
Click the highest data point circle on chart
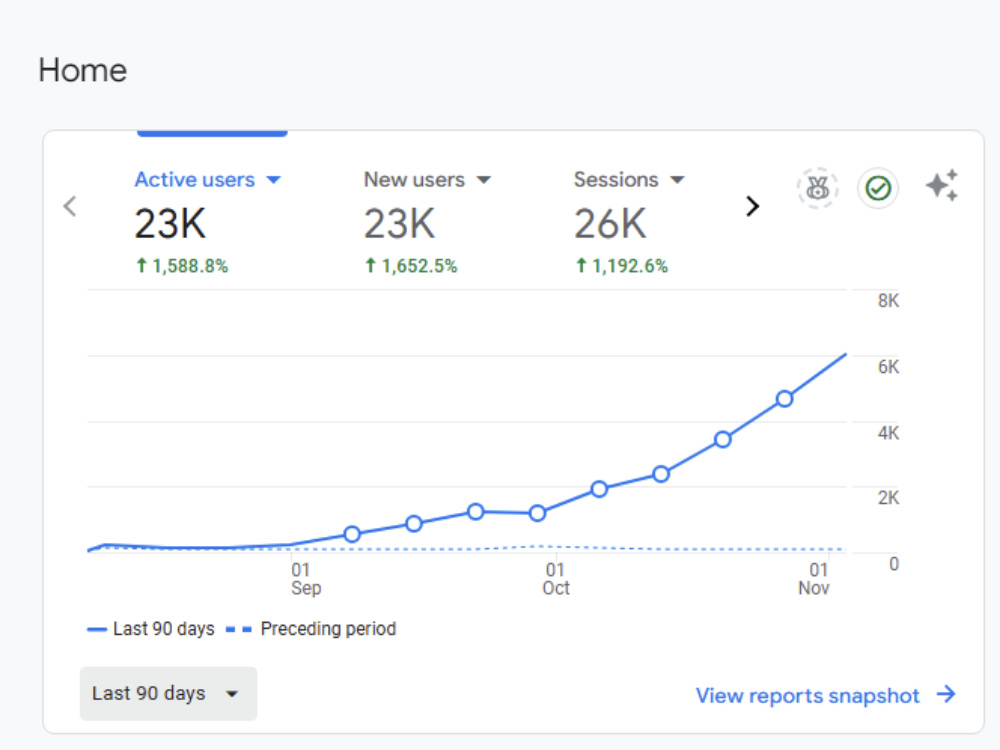point(784,399)
